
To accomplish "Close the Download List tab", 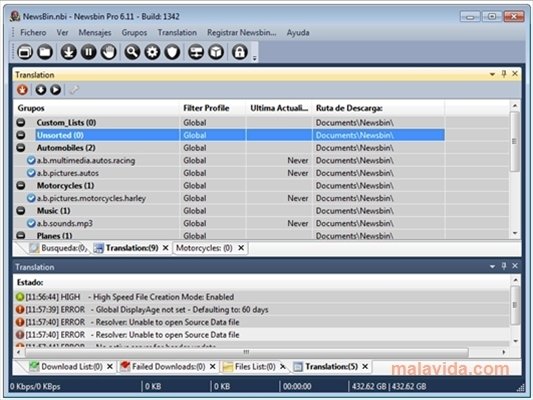I will point(110,366).
